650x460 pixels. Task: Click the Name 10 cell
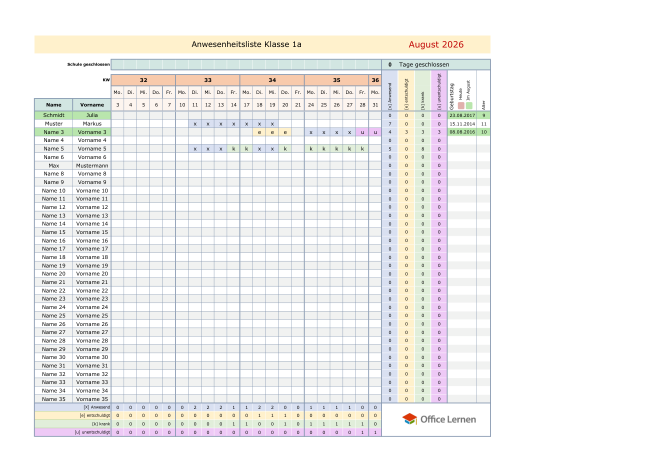click(53, 191)
